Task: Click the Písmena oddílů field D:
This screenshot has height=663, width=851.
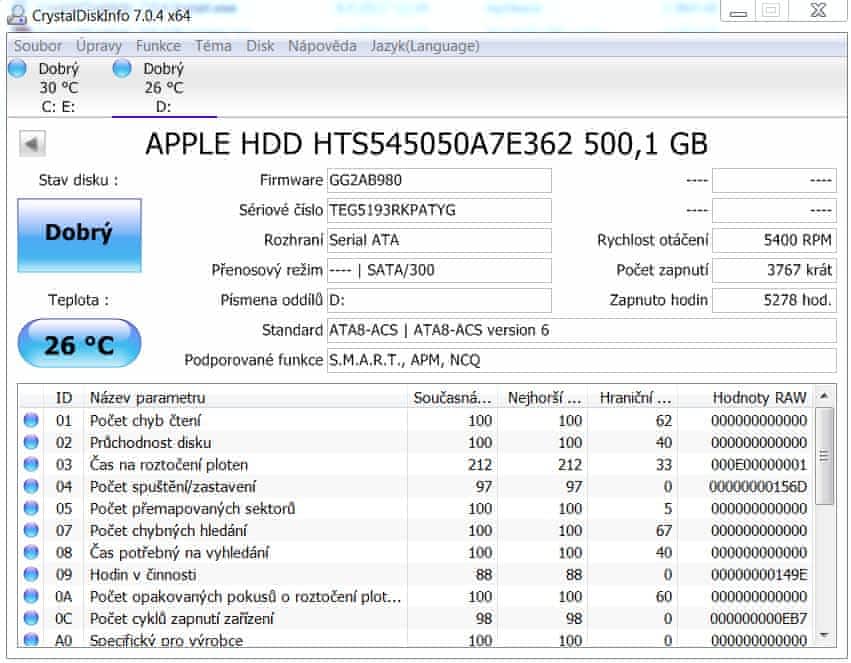Action: (439, 299)
